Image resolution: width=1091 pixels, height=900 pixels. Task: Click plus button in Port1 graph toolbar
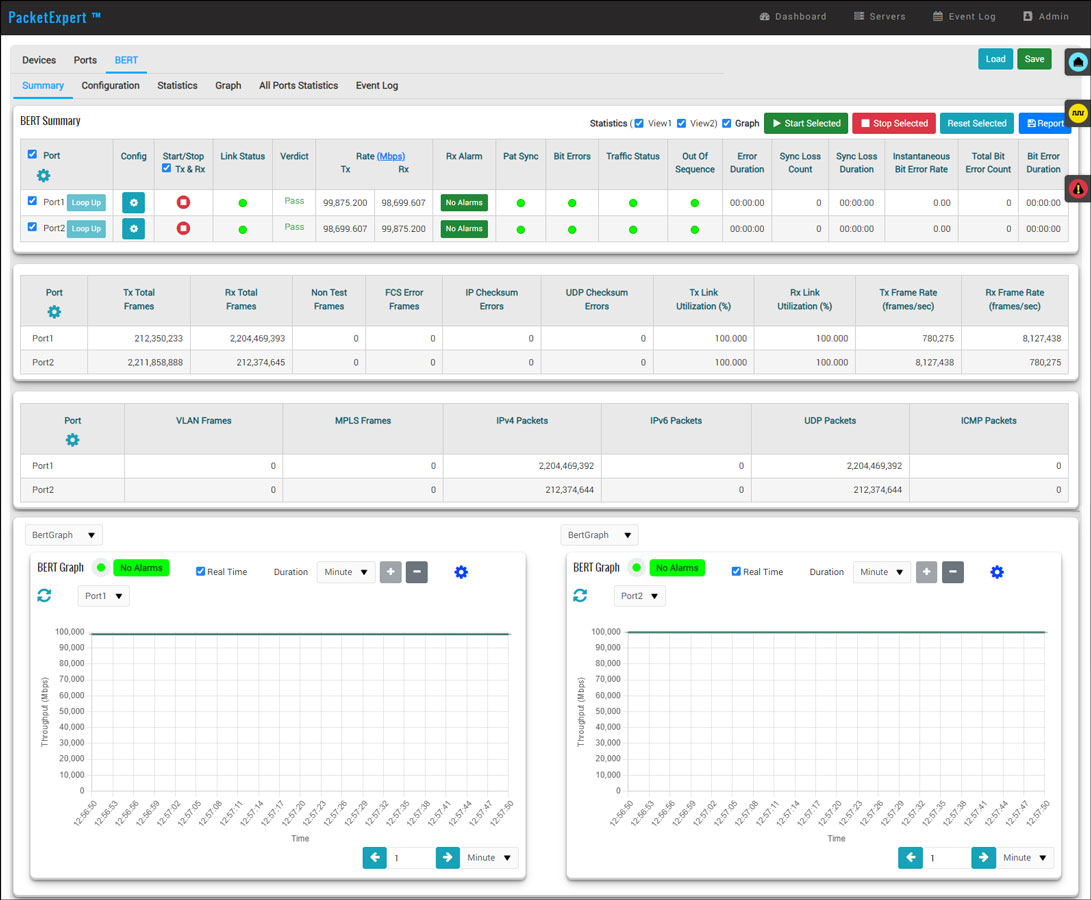point(390,572)
